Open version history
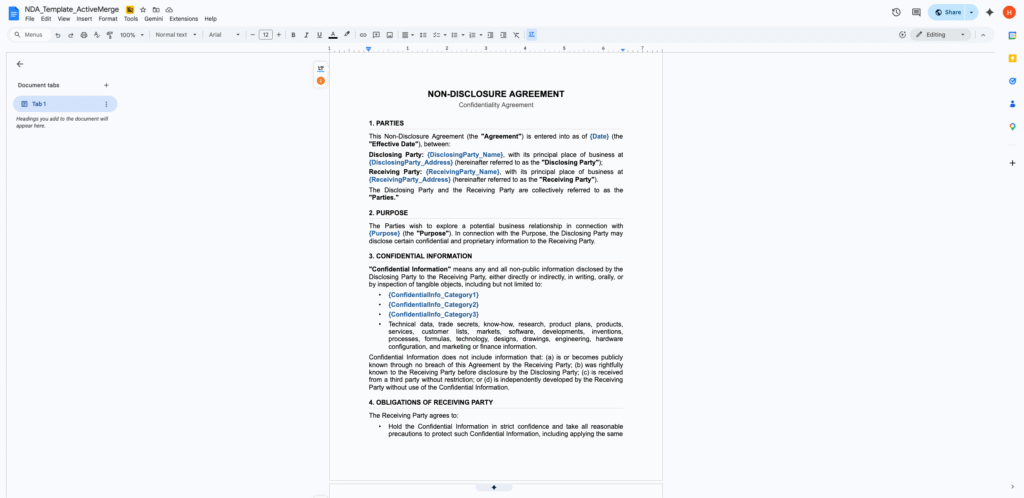This screenshot has height=498, width=1024. click(x=896, y=12)
